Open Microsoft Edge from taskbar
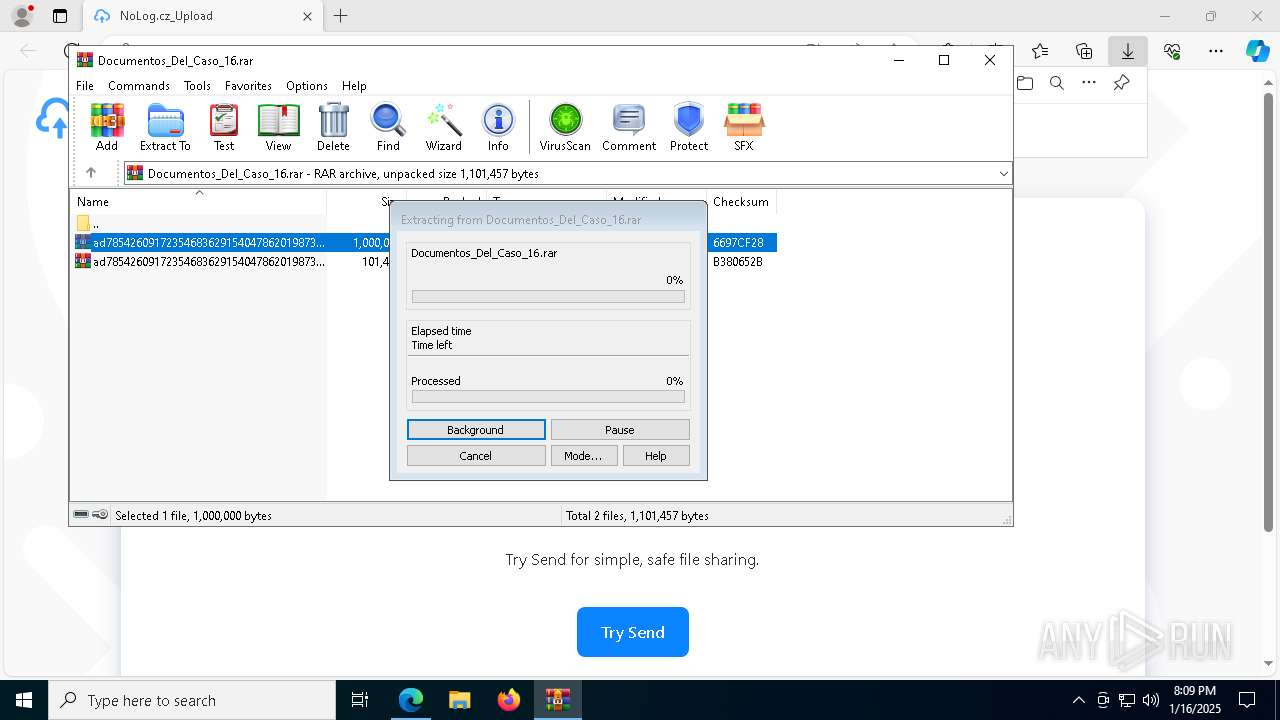 411,700
